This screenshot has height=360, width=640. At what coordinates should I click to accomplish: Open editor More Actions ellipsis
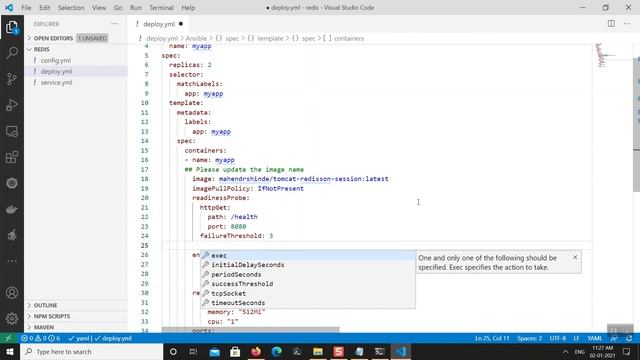click(627, 24)
